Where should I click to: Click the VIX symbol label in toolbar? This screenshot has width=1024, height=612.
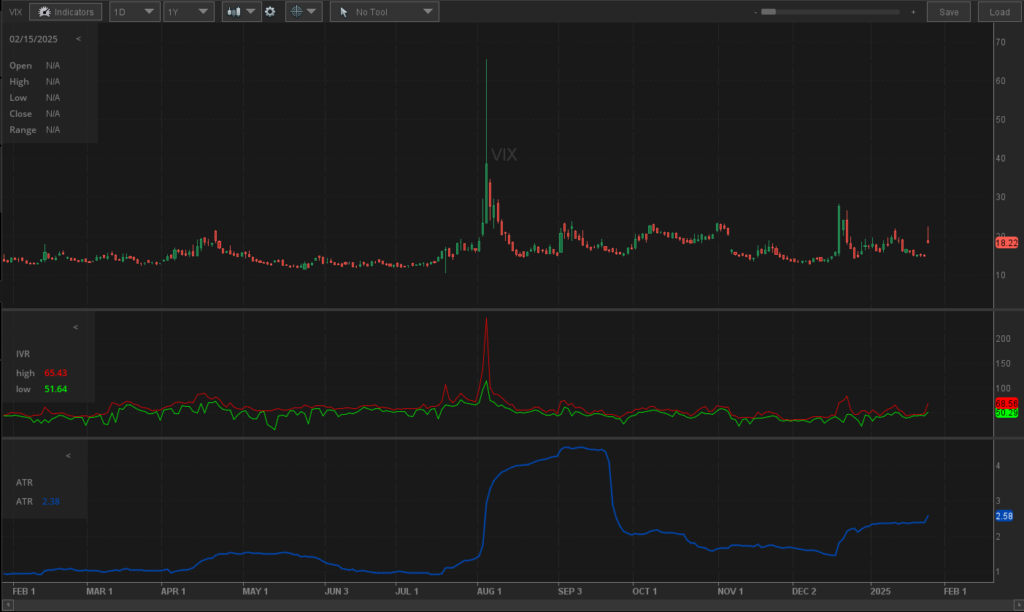[16, 12]
